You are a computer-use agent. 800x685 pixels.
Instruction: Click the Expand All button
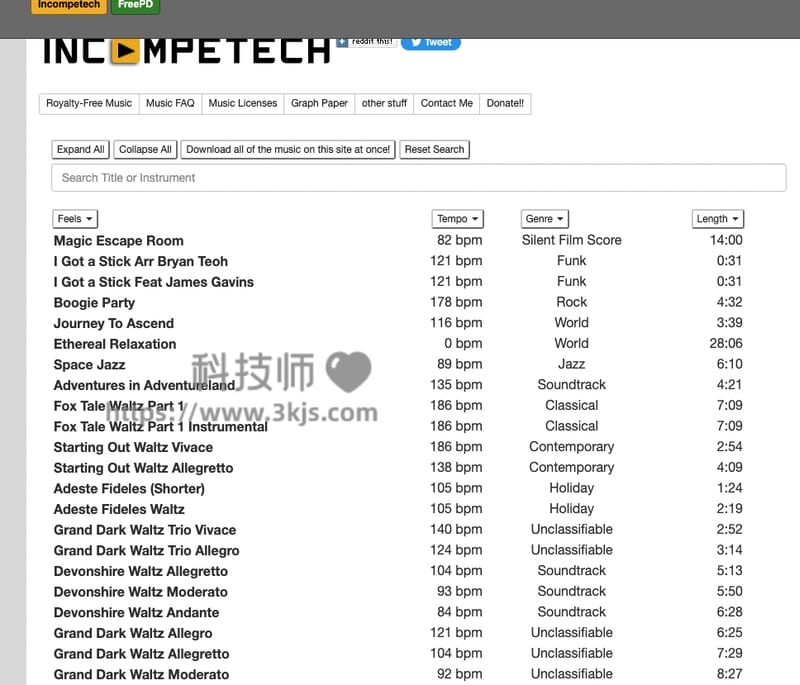pyautogui.click(x=81, y=149)
